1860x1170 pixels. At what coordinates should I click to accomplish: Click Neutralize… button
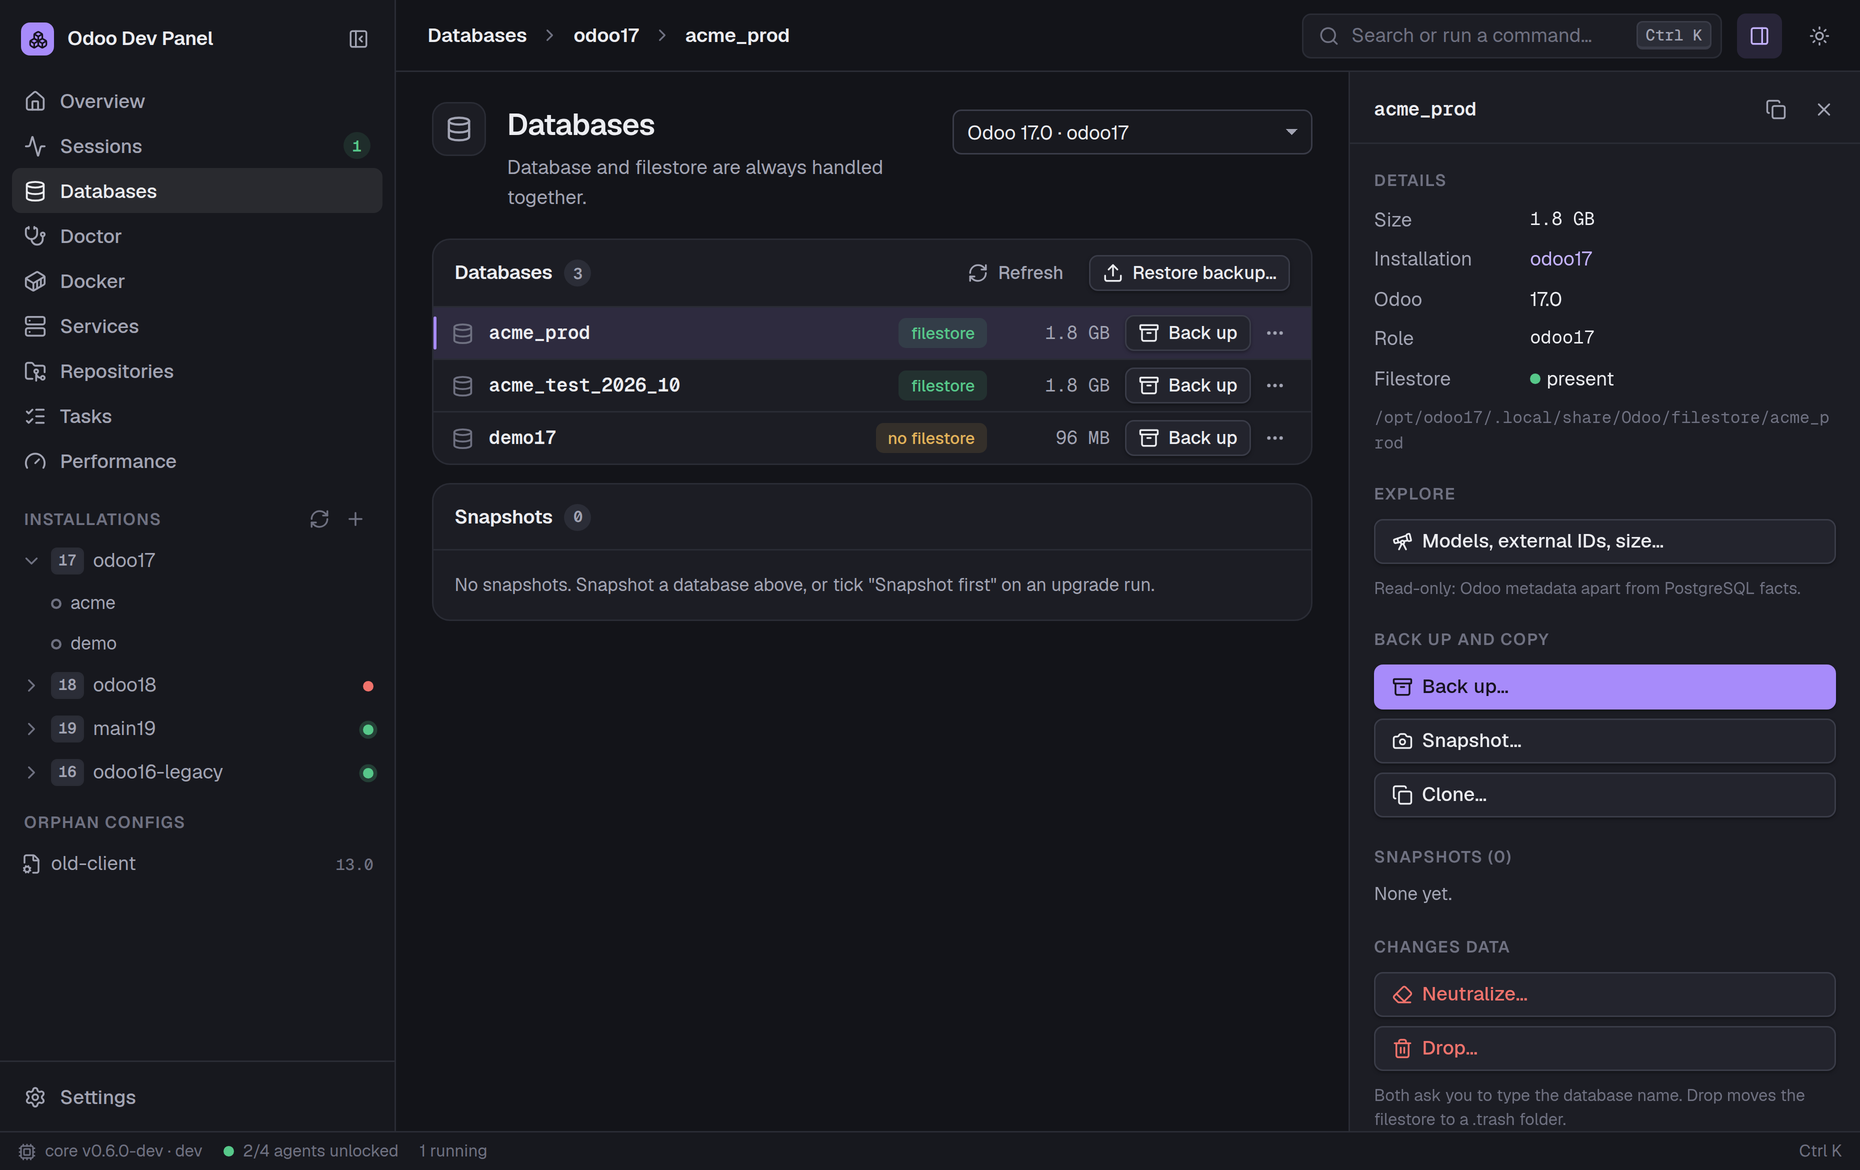tap(1604, 995)
